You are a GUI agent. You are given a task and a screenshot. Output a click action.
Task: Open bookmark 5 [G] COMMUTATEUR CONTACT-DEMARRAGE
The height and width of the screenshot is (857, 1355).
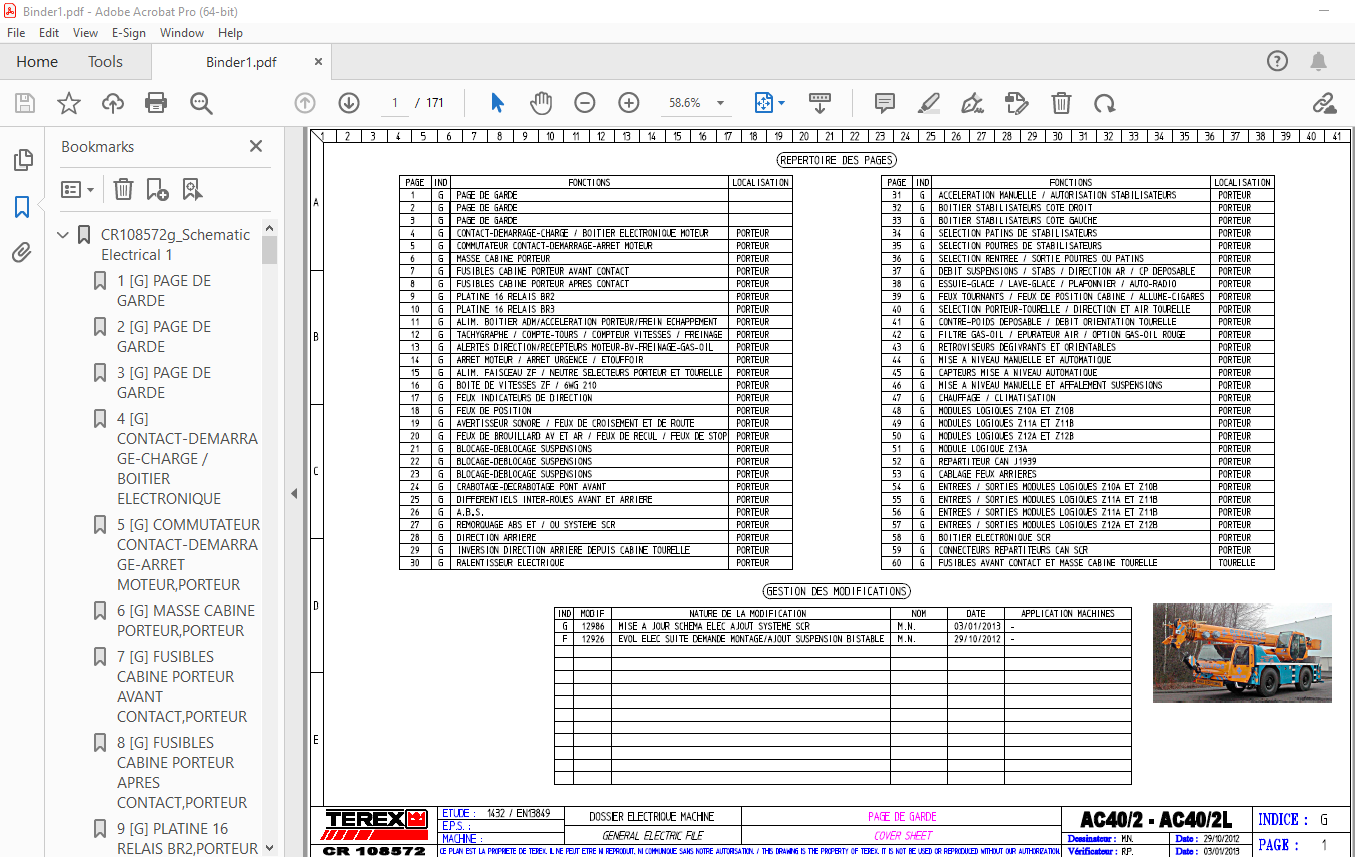[x=188, y=555]
